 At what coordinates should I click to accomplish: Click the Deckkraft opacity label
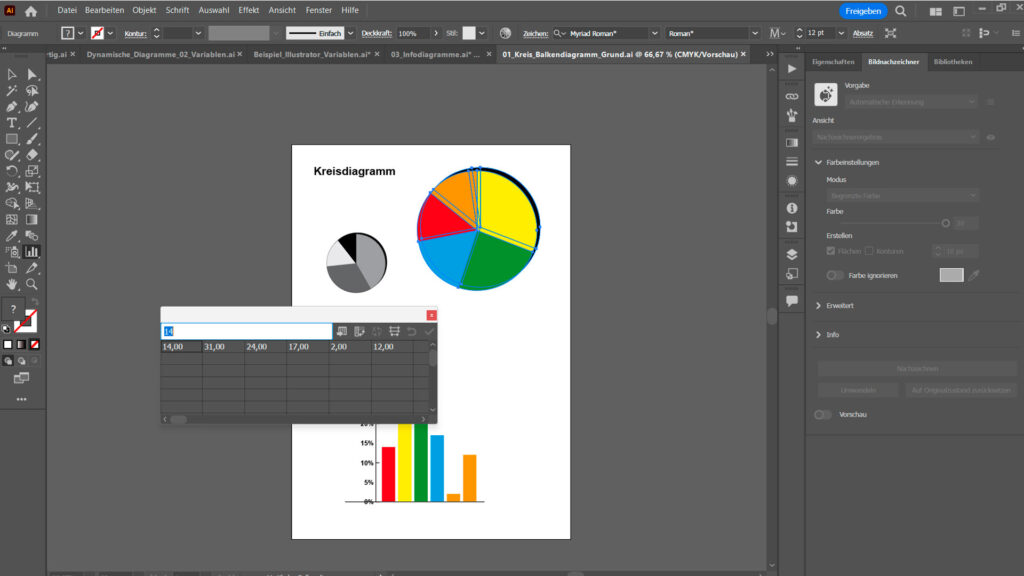376,33
